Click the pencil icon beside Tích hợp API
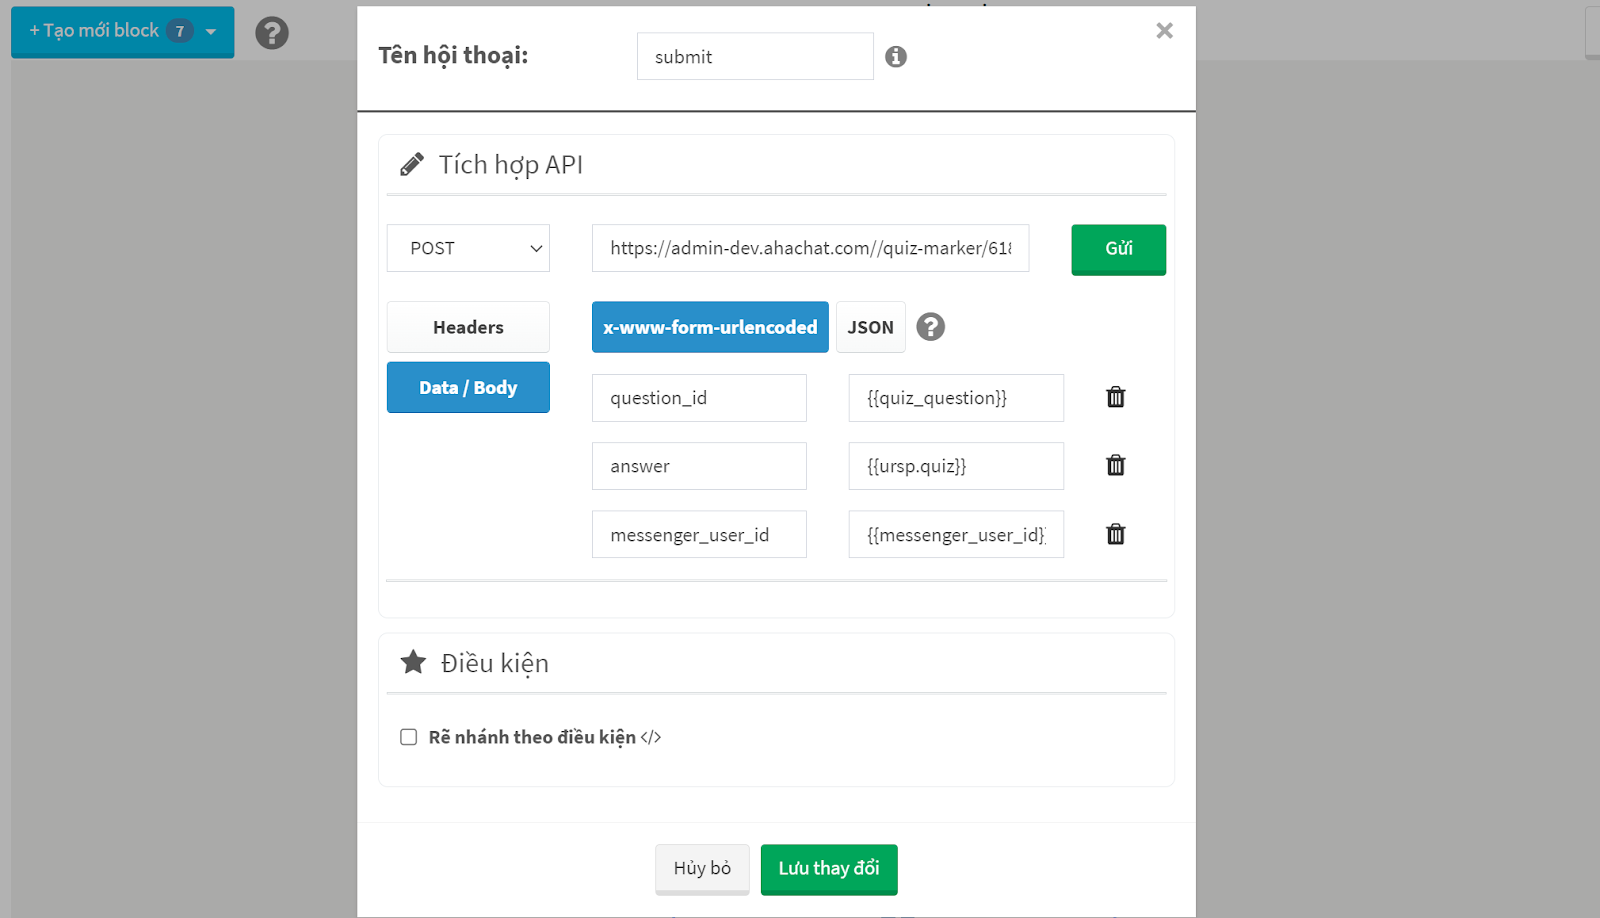This screenshot has width=1600, height=918. (x=412, y=165)
